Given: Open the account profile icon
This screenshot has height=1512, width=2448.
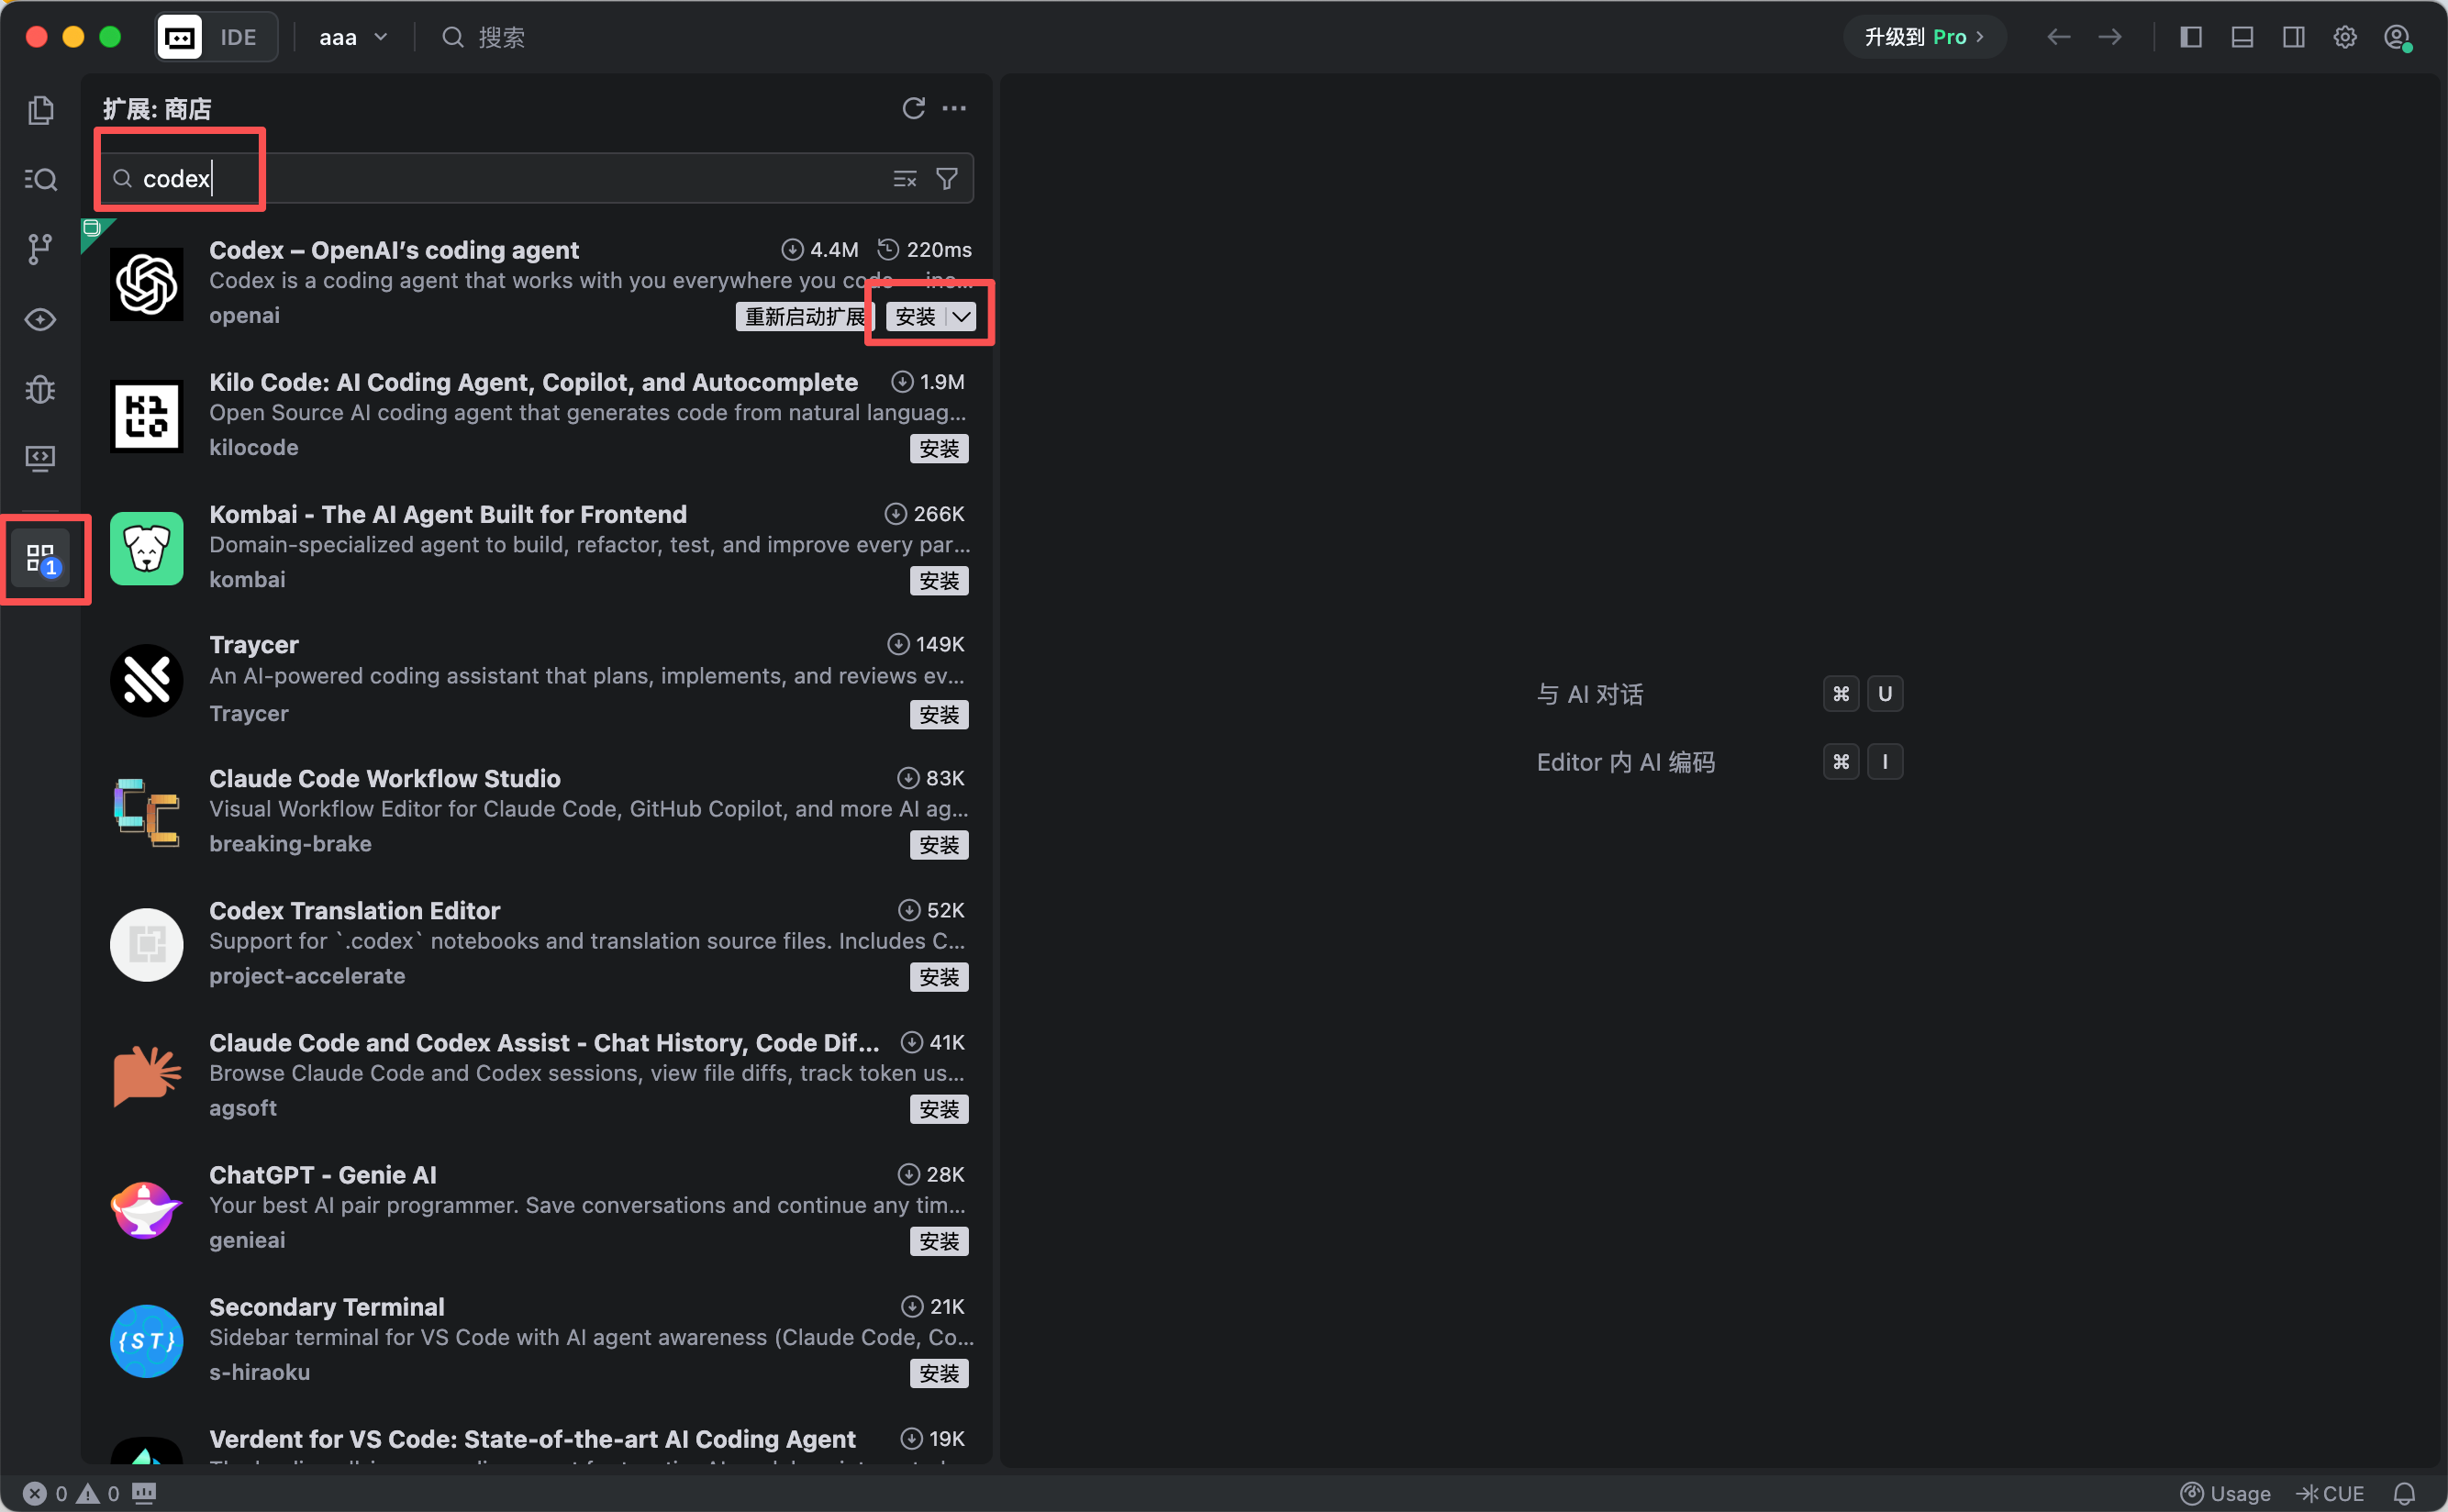Looking at the screenshot, I should click(x=2397, y=38).
